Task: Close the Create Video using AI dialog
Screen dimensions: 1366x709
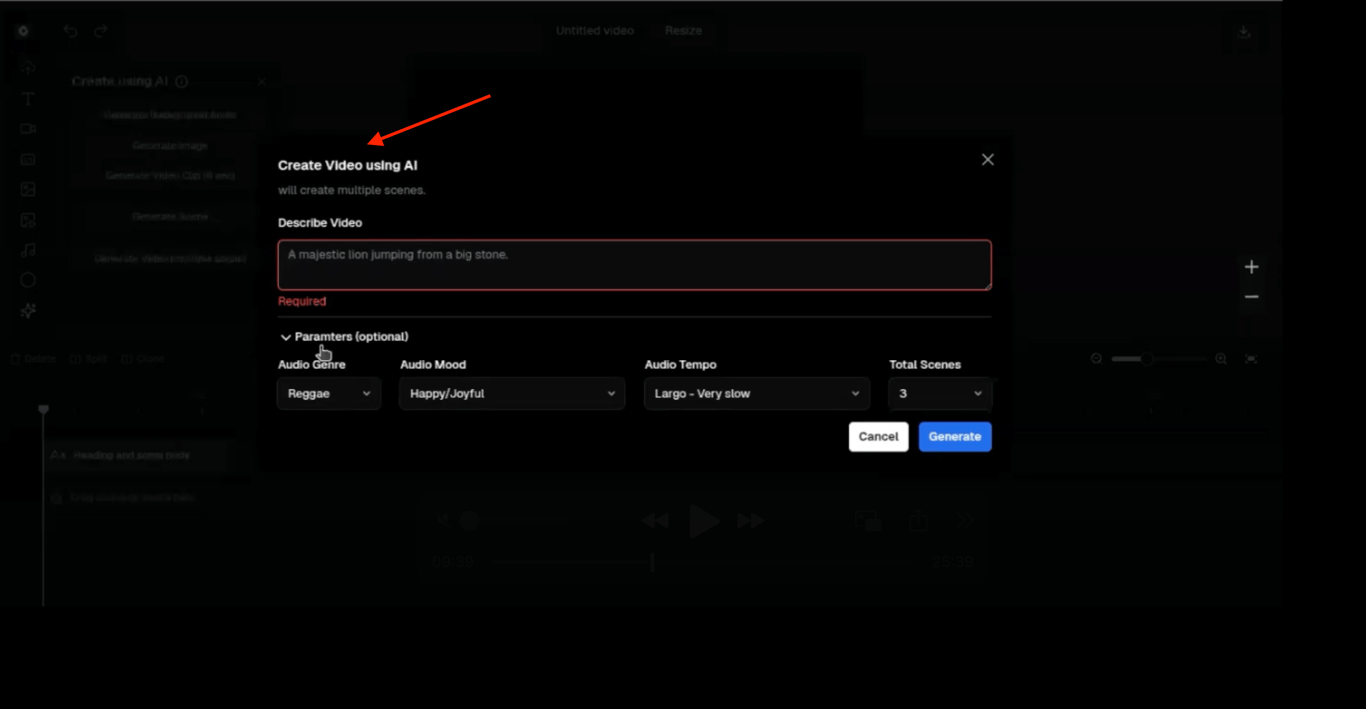Action: [987, 160]
